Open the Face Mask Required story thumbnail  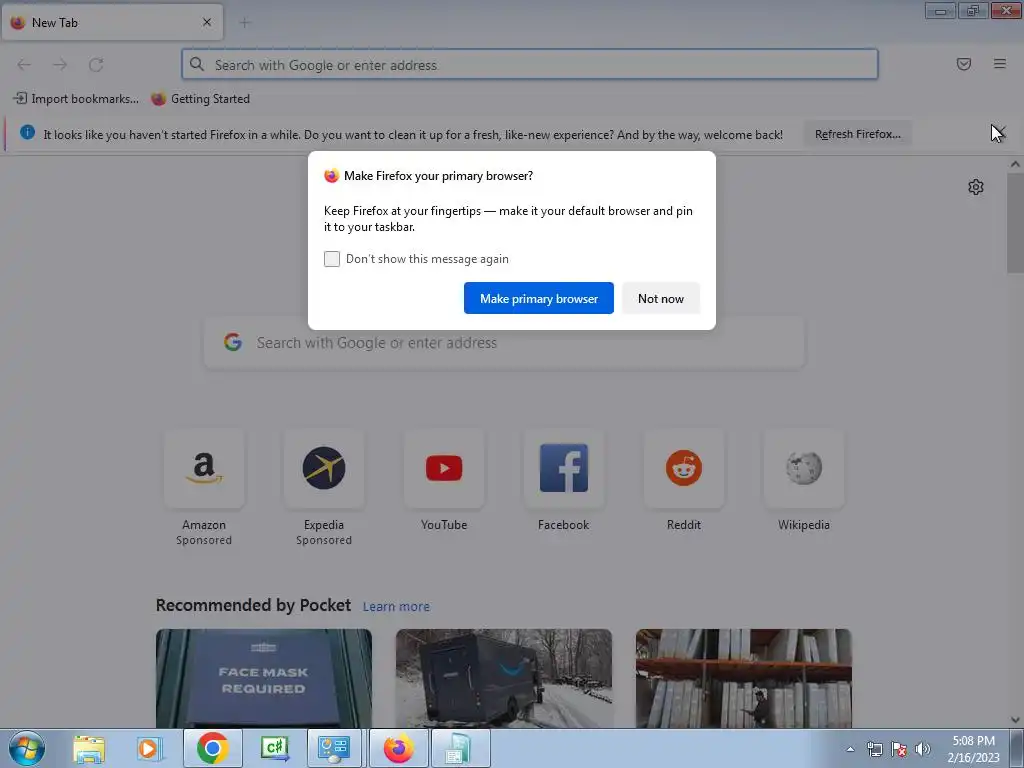[x=264, y=679]
